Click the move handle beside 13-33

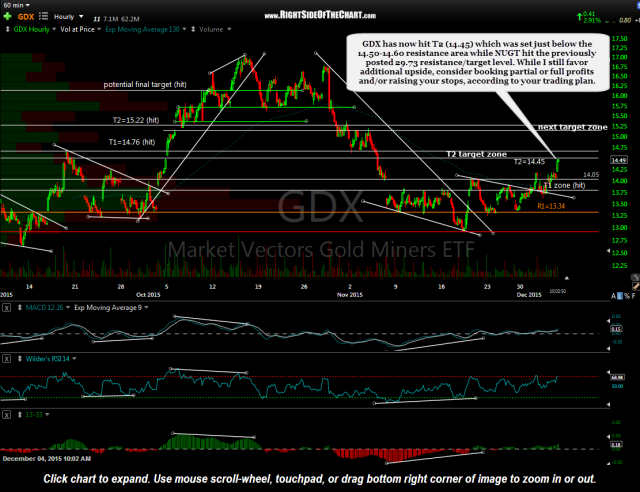click(x=19, y=415)
